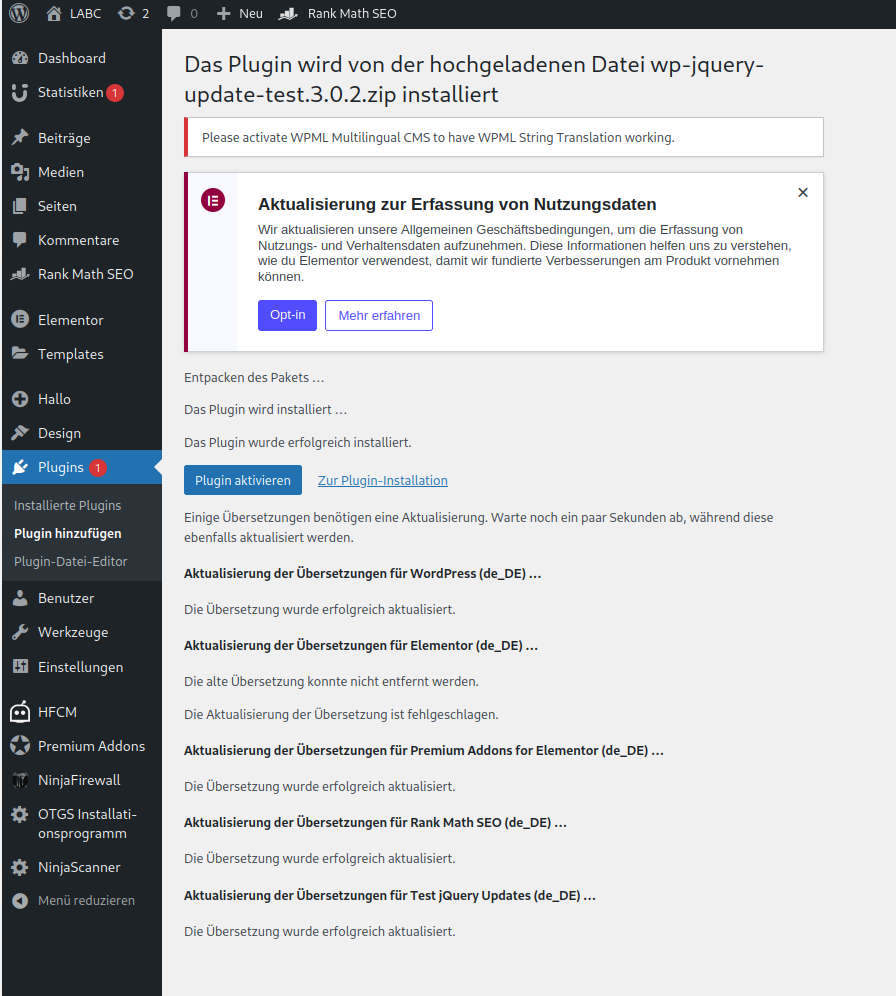896x996 pixels.
Task: Click the Design brush icon
Action: [20, 433]
